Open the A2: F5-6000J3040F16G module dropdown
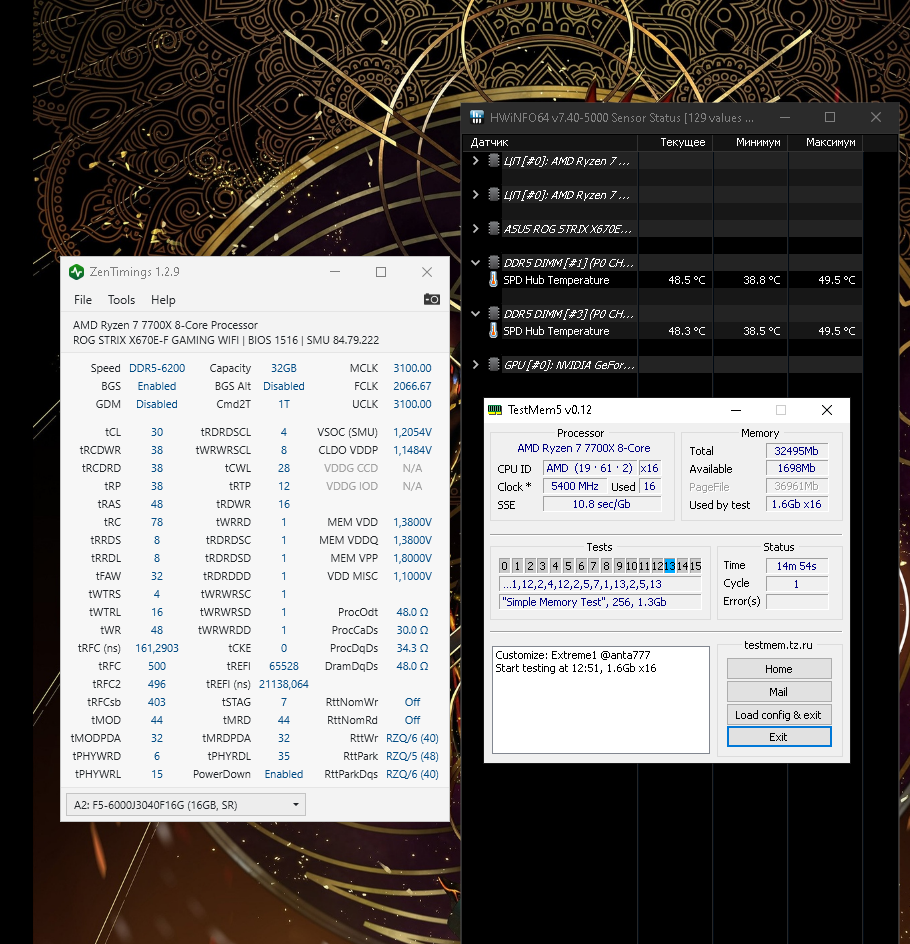 click(185, 805)
